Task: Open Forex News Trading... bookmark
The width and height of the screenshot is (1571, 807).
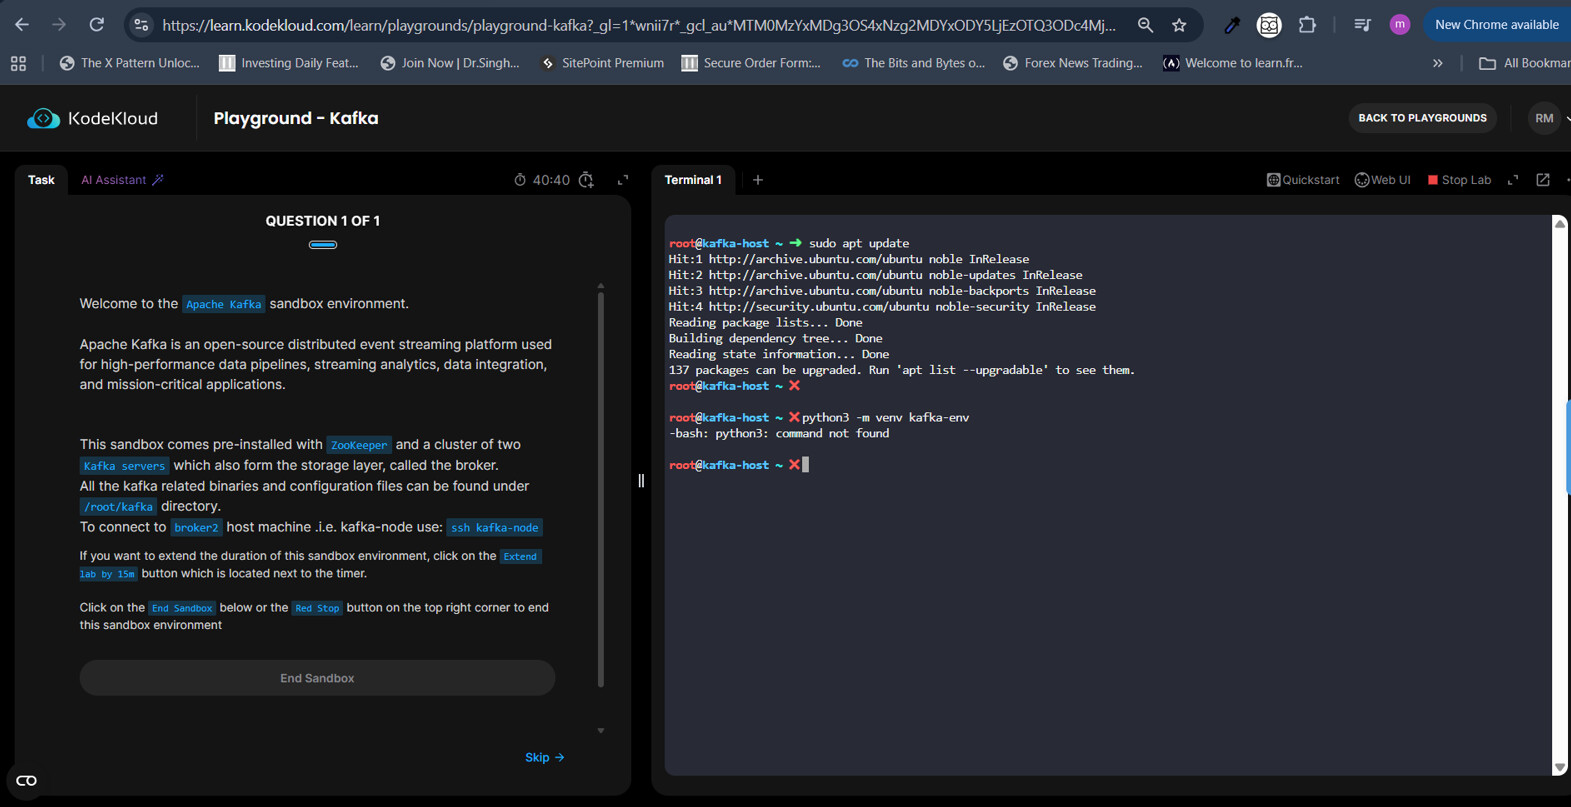Action: click(x=1072, y=63)
